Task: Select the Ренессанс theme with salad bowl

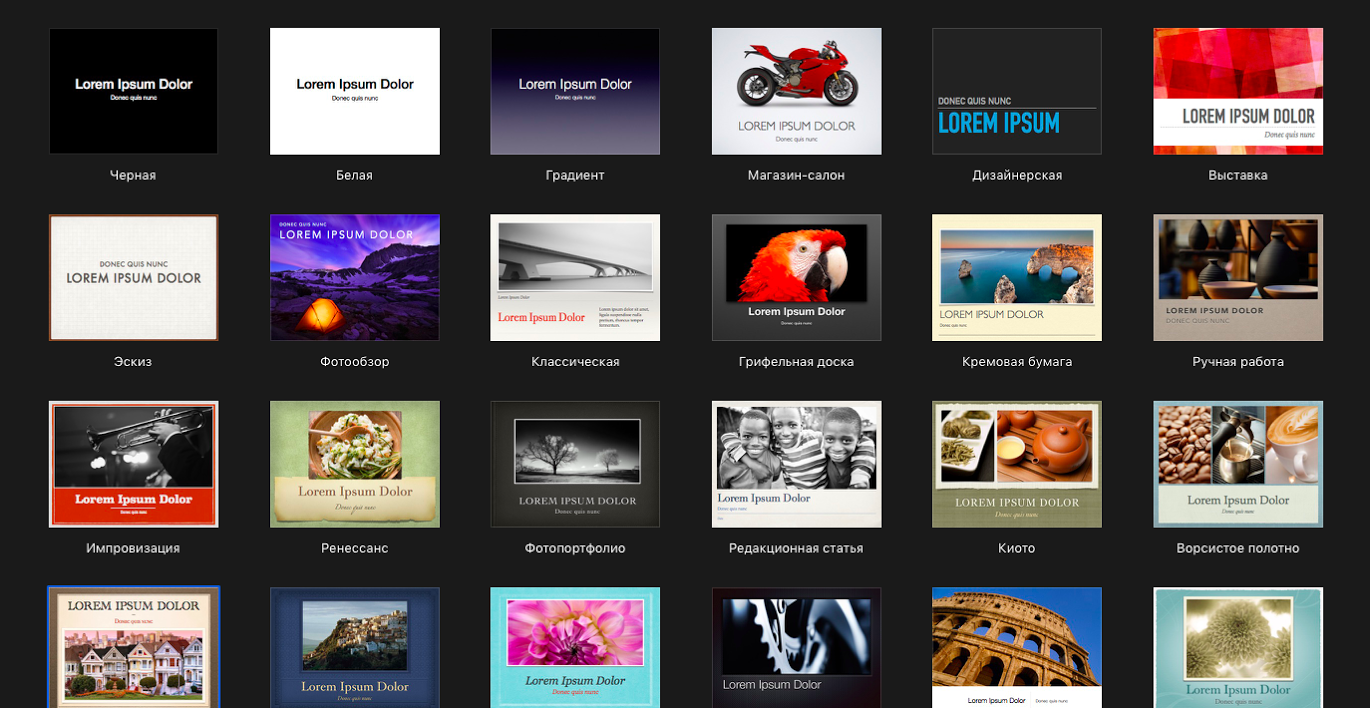Action: [354, 464]
